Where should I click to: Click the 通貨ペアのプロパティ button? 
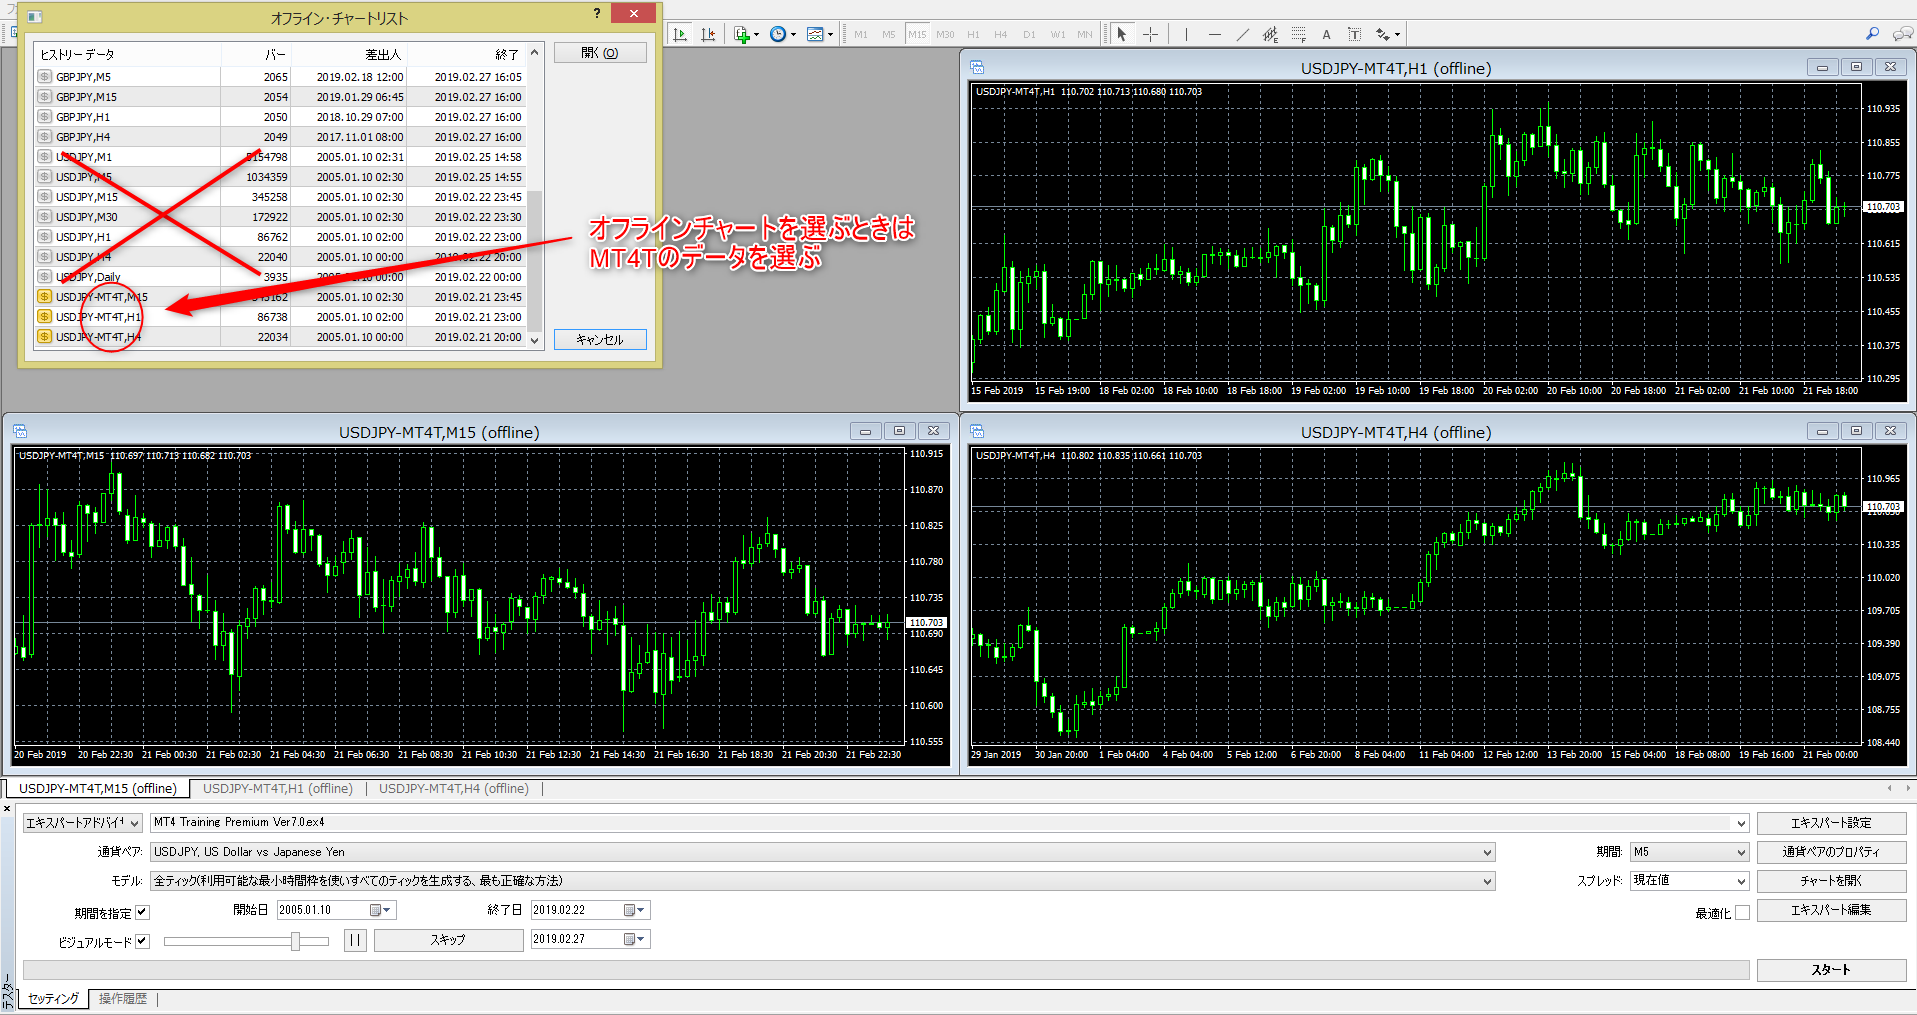[x=1831, y=852]
